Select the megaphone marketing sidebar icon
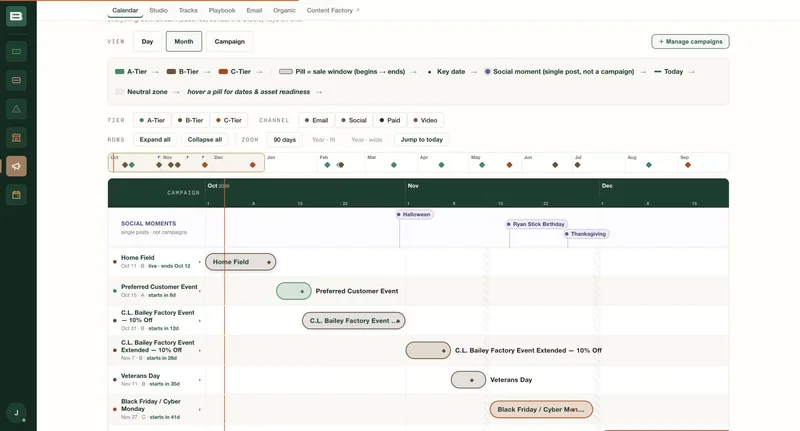 [x=16, y=166]
